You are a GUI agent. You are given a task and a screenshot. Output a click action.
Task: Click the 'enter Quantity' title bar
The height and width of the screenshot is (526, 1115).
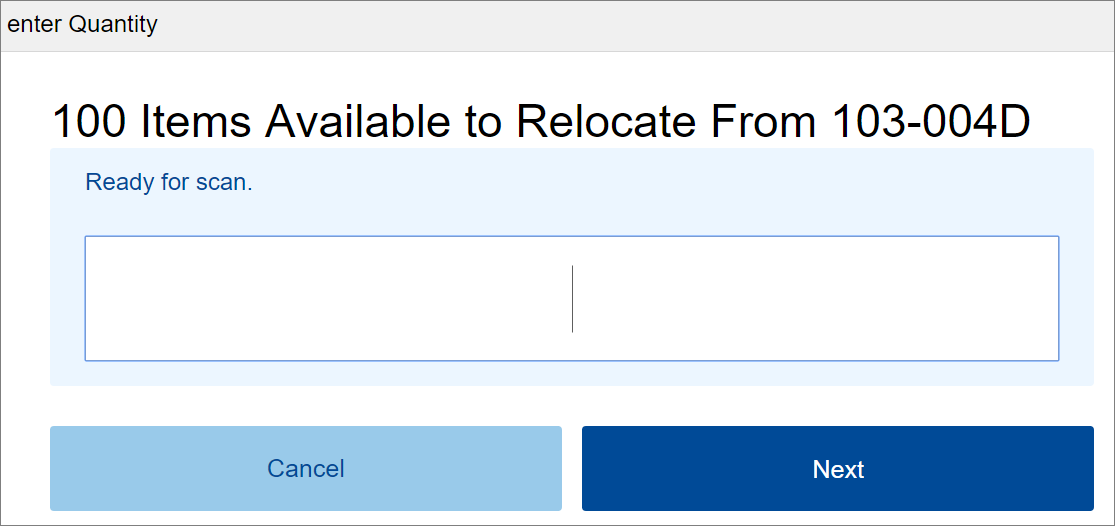(x=558, y=26)
